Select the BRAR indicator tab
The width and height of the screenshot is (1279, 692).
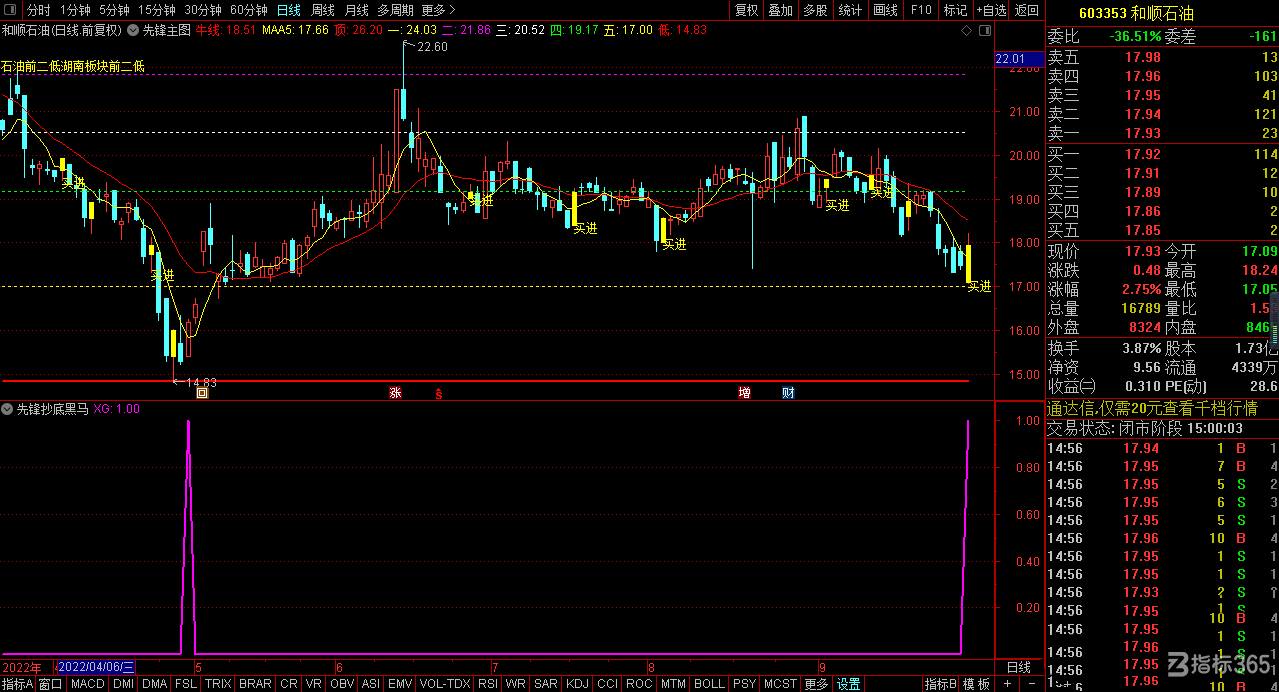point(256,684)
